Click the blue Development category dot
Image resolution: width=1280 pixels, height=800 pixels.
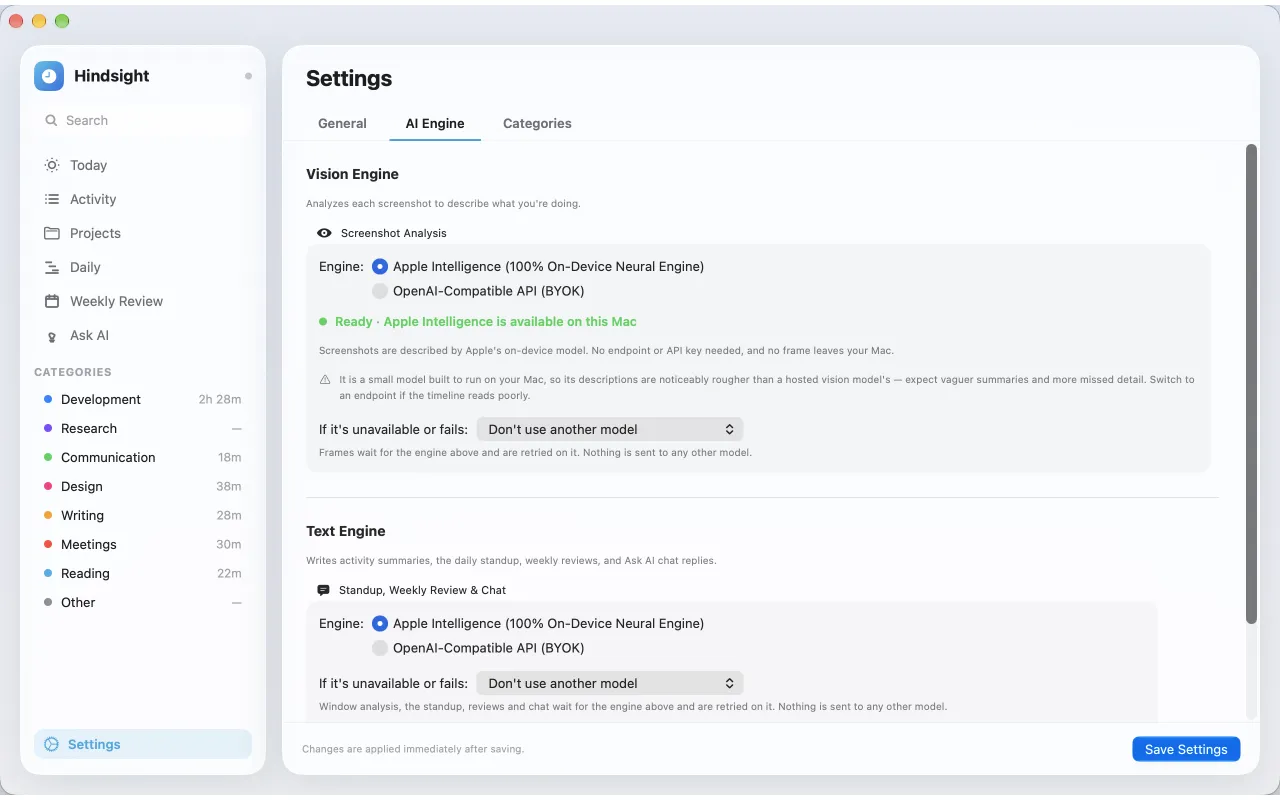(48, 399)
